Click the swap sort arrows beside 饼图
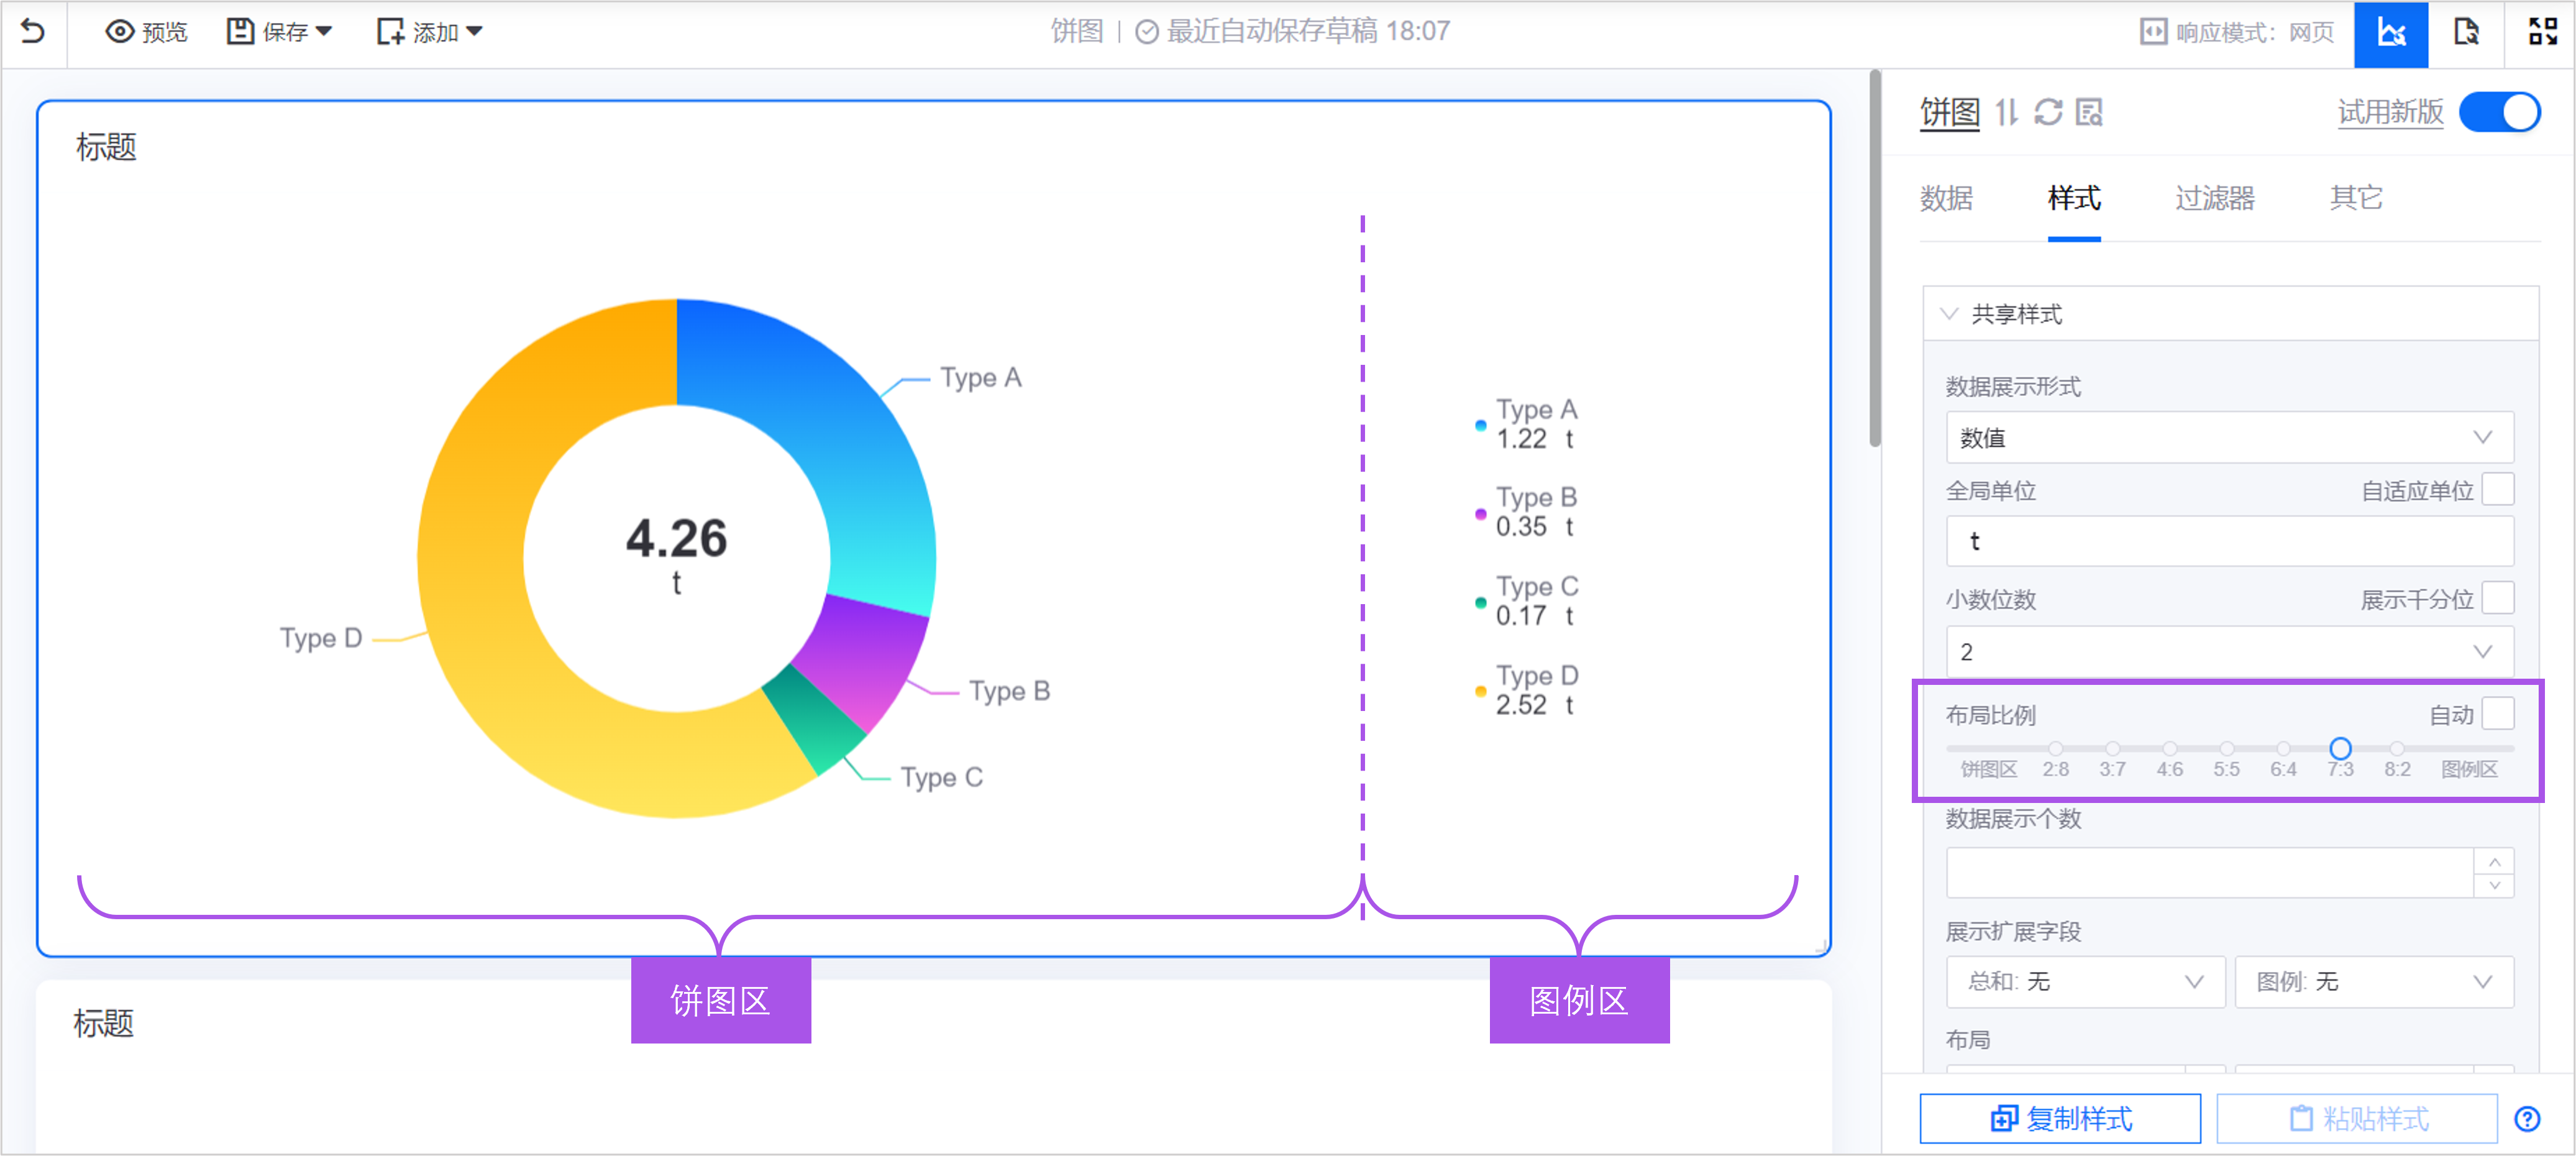The height and width of the screenshot is (1156, 2576). coord(2006,112)
